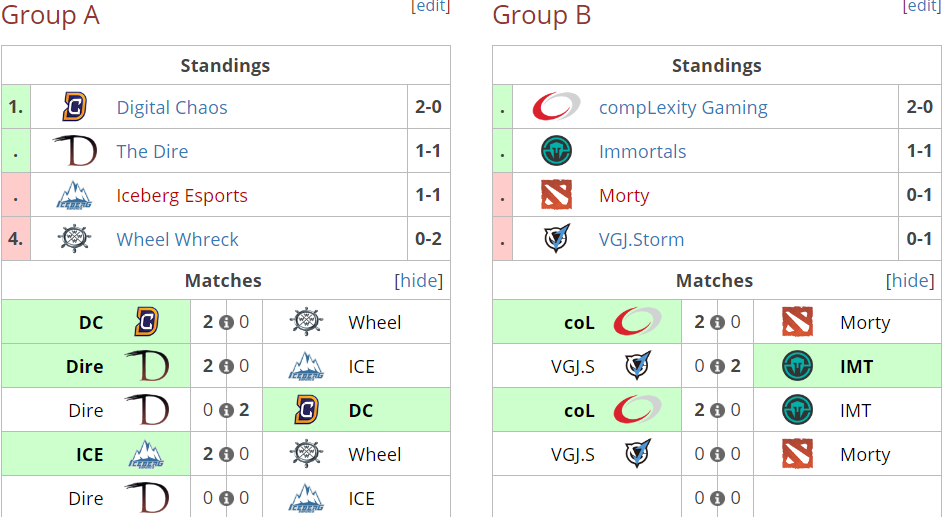This screenshot has height=517, width=942.
Task: Open the Digital Chaos team page link
Action: pos(172,107)
